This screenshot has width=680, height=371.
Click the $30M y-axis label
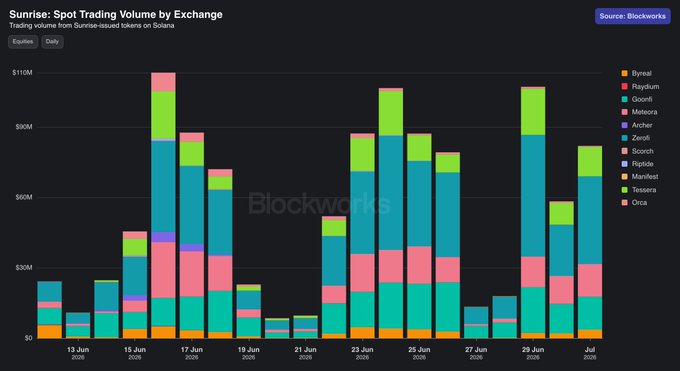(x=23, y=268)
